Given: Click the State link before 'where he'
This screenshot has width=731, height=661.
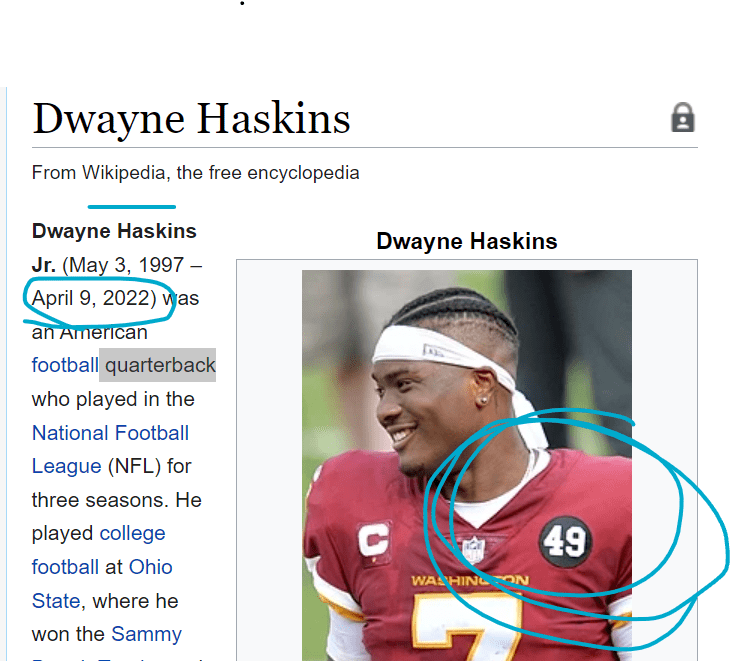Looking at the screenshot, I should [x=56, y=601].
